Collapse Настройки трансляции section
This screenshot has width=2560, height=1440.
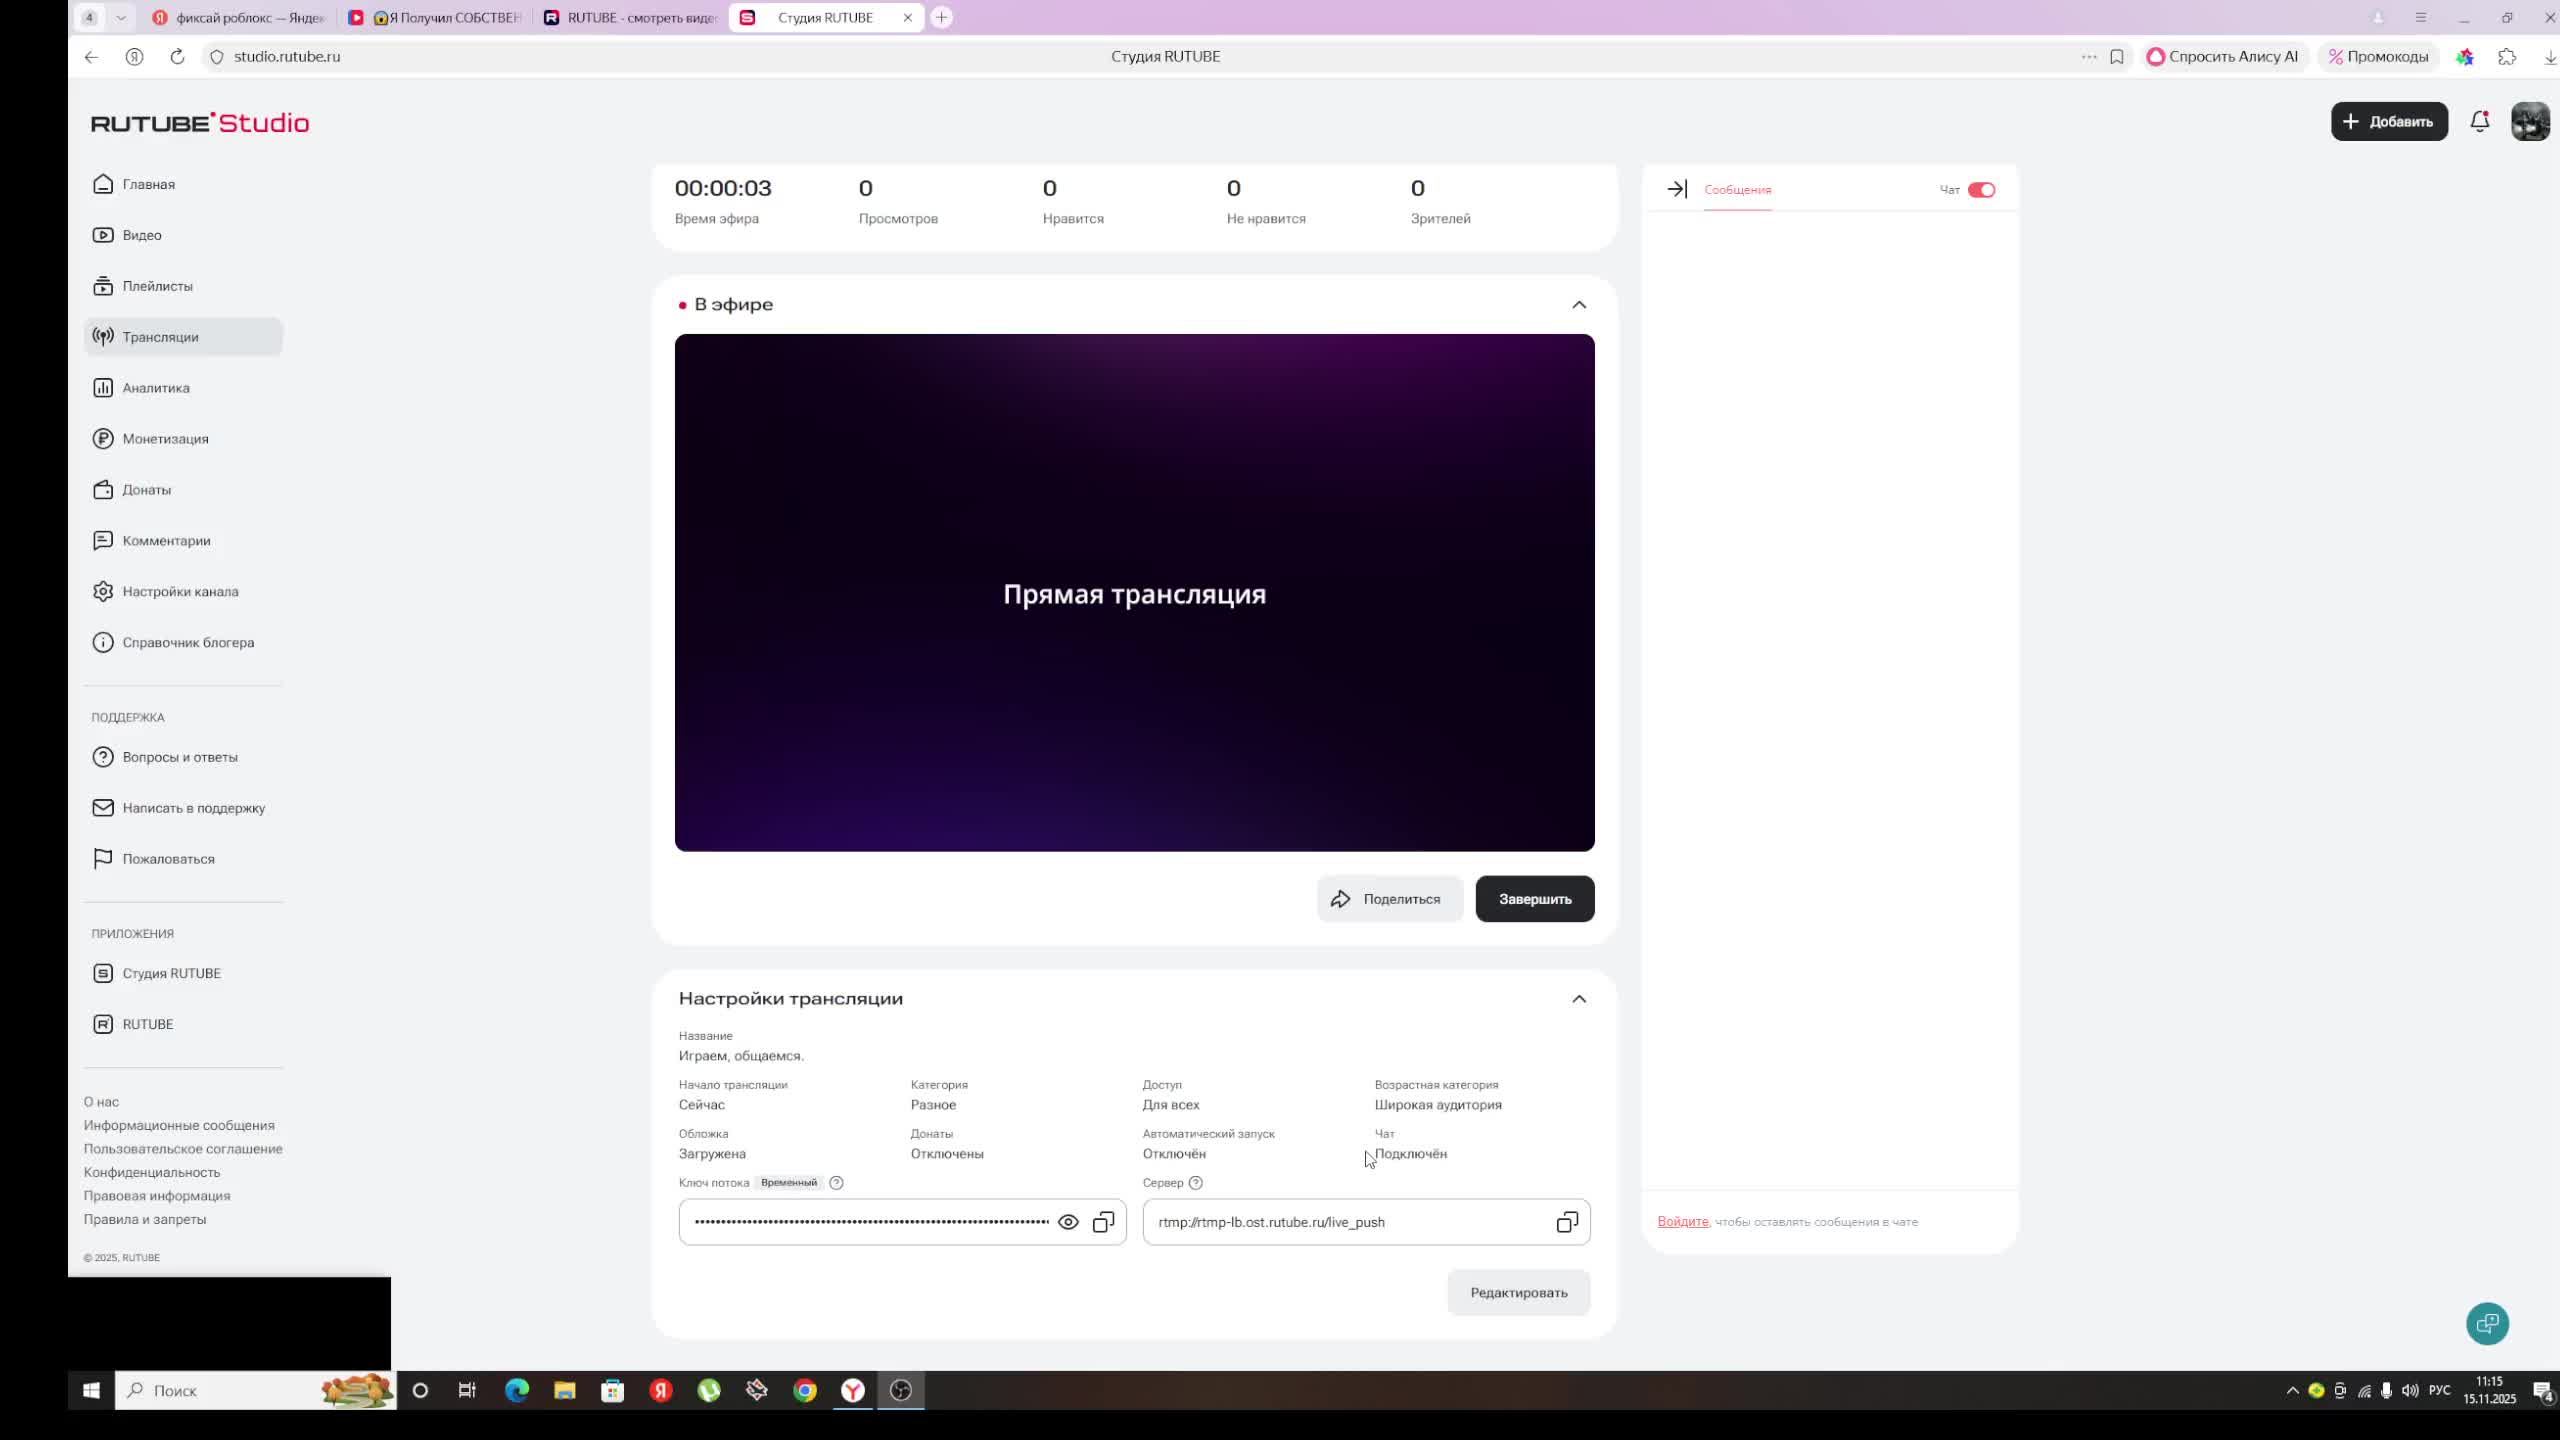[1578, 999]
